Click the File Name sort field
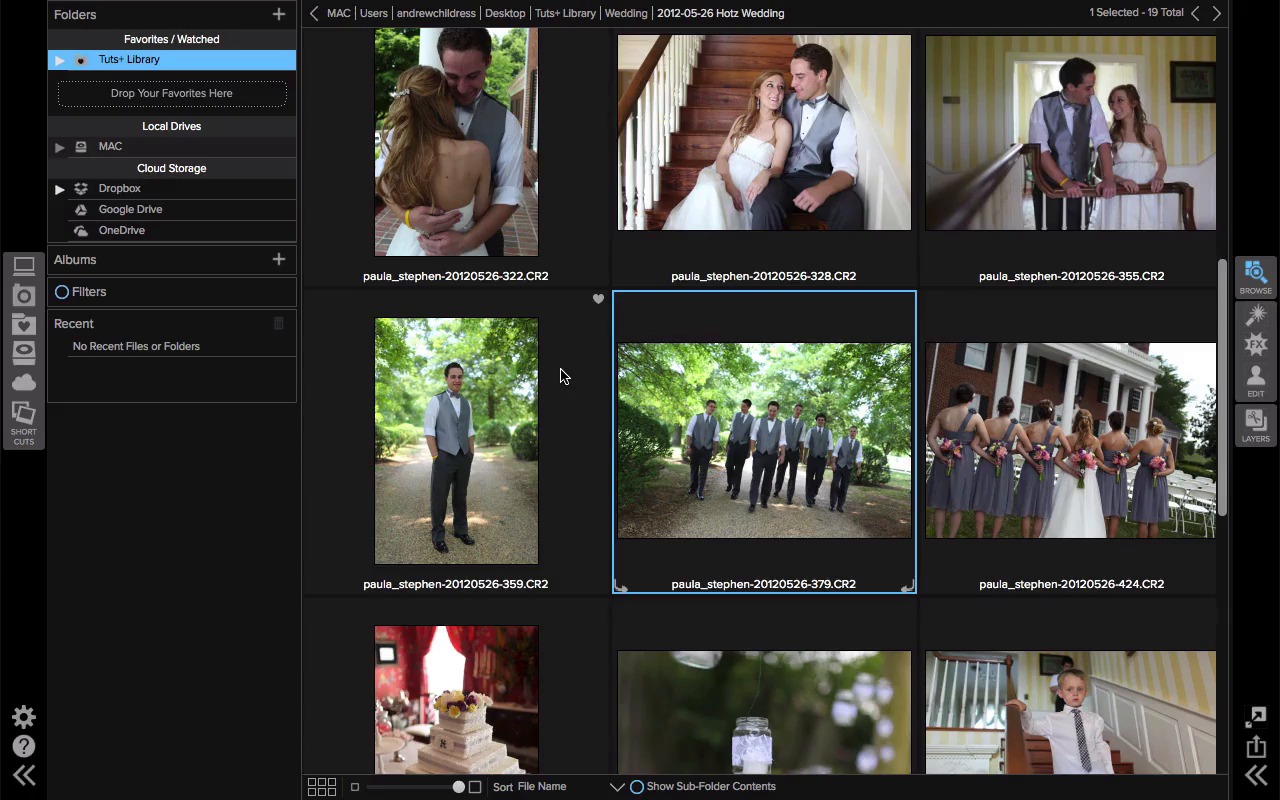 542,787
